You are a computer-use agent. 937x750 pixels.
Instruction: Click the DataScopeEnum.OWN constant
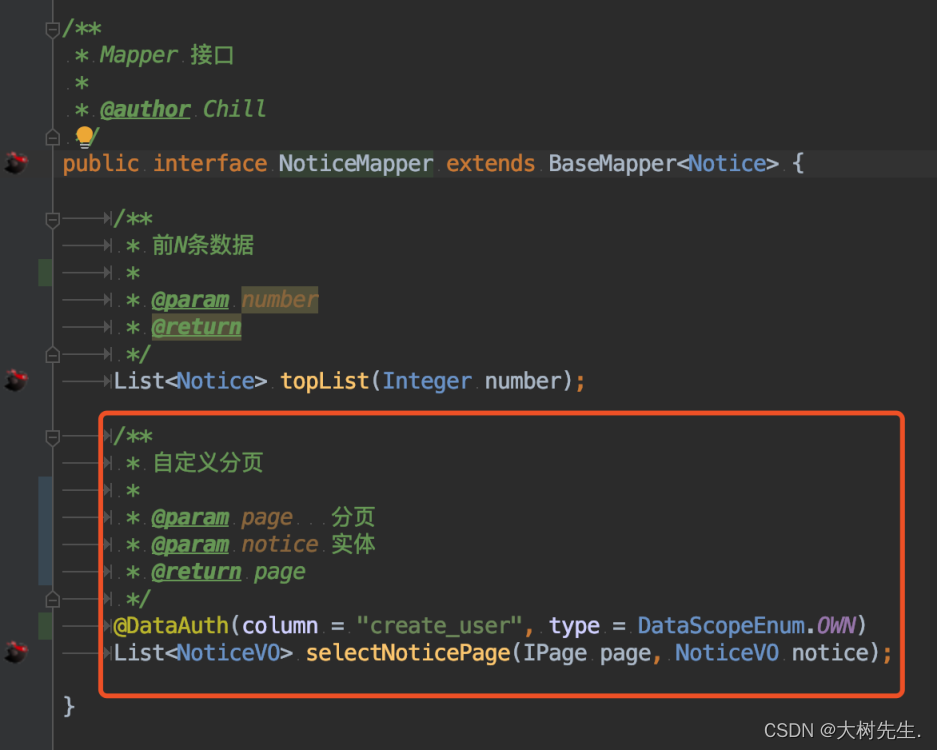[747, 625]
